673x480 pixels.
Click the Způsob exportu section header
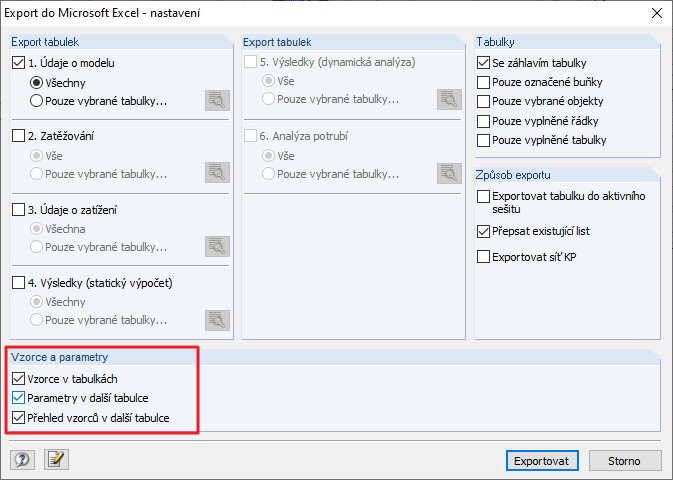point(513,175)
